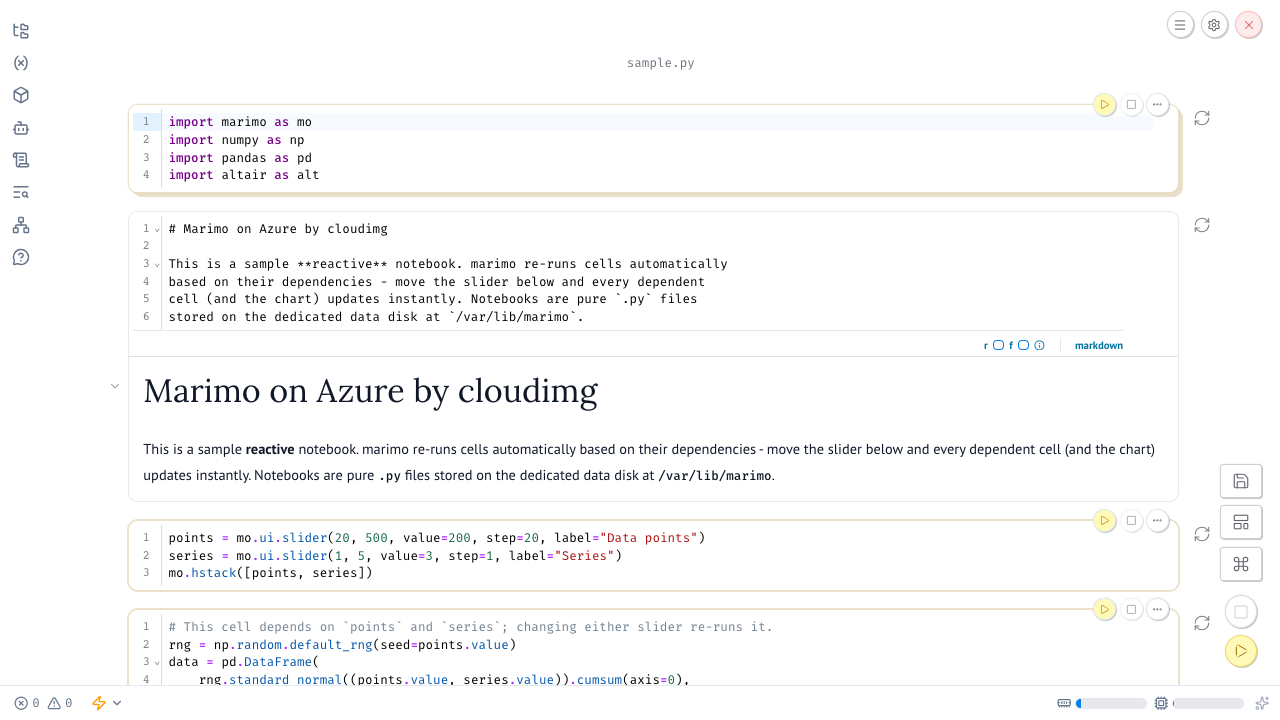Click refresh icon beside the imports cell

[1202, 118]
